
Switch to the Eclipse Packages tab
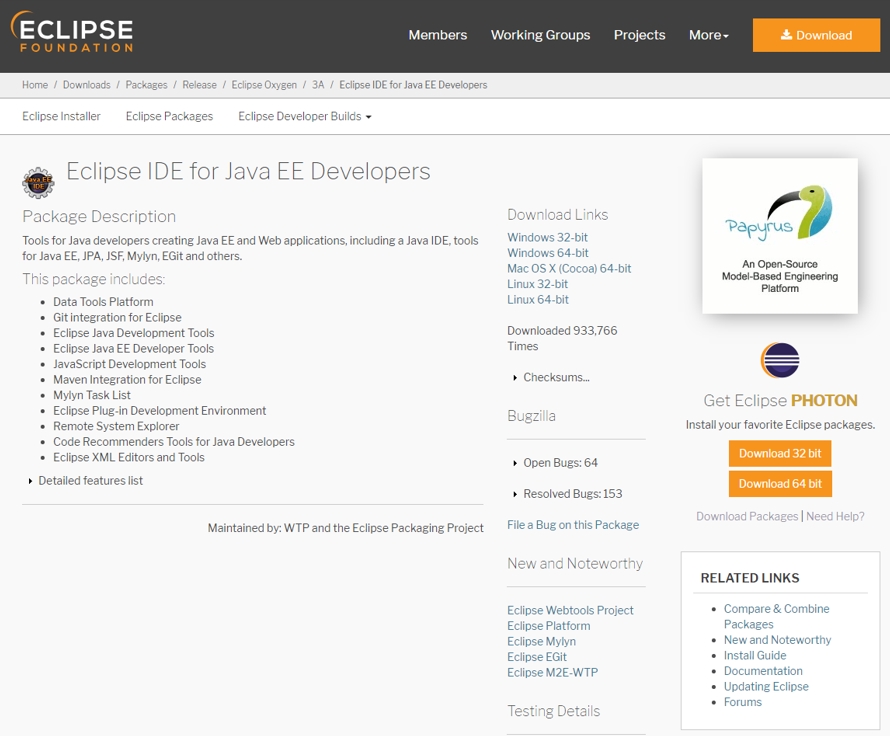point(169,116)
